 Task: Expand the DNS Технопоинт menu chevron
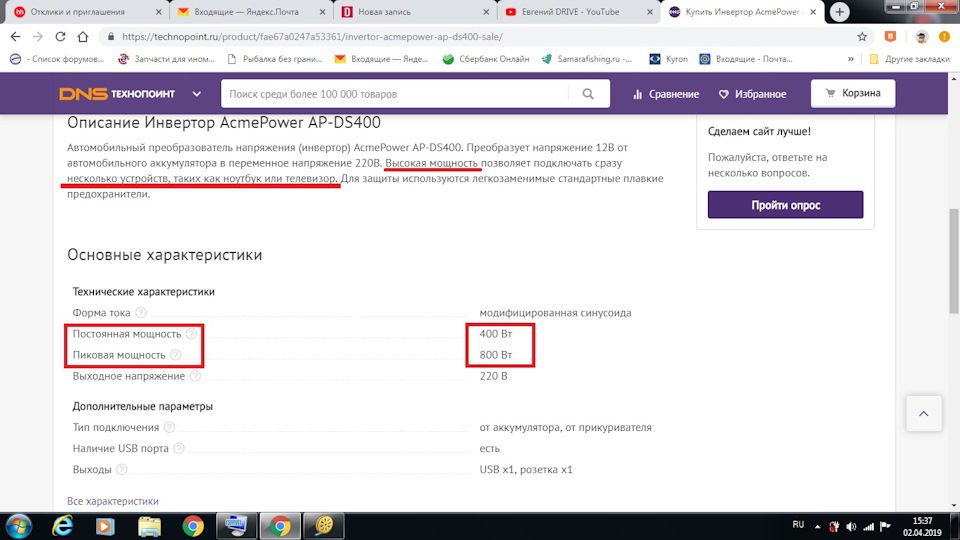click(x=197, y=94)
